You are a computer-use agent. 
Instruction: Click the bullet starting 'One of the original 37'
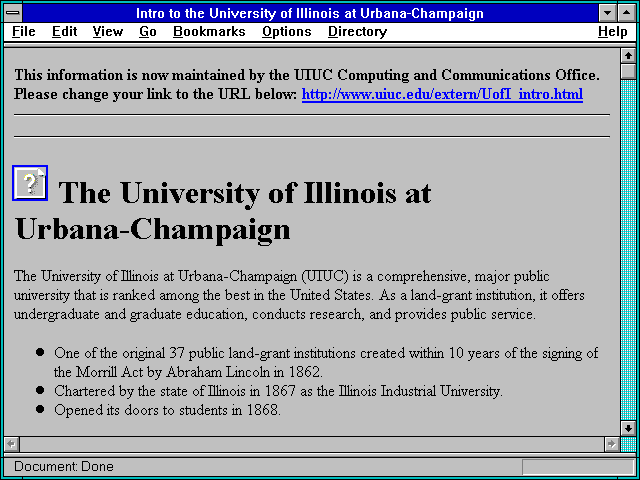[x=326, y=353]
